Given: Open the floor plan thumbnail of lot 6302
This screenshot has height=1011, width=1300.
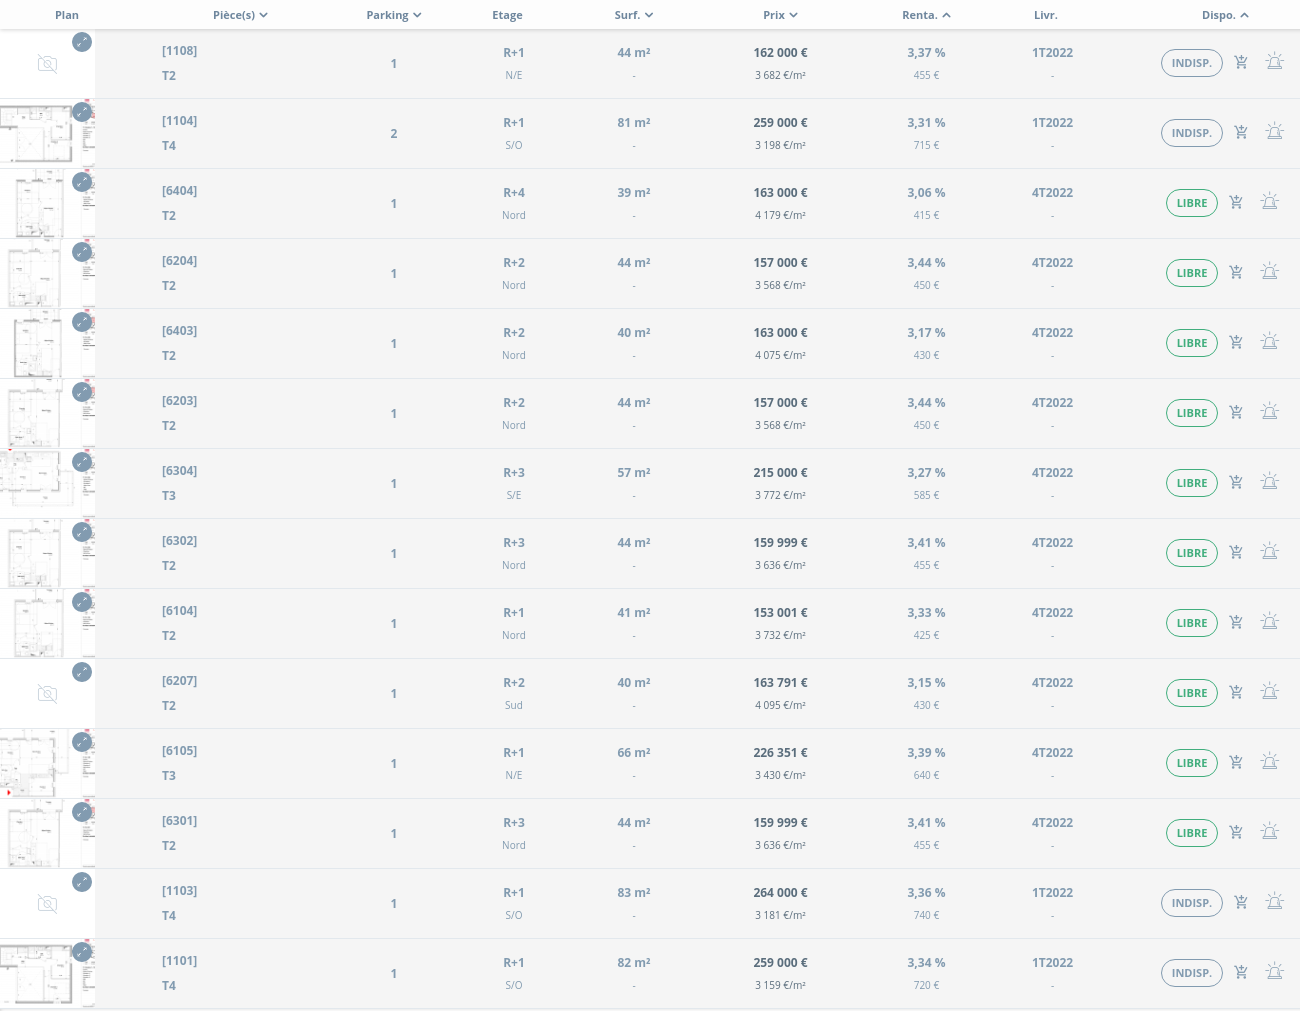Looking at the screenshot, I should point(40,554).
